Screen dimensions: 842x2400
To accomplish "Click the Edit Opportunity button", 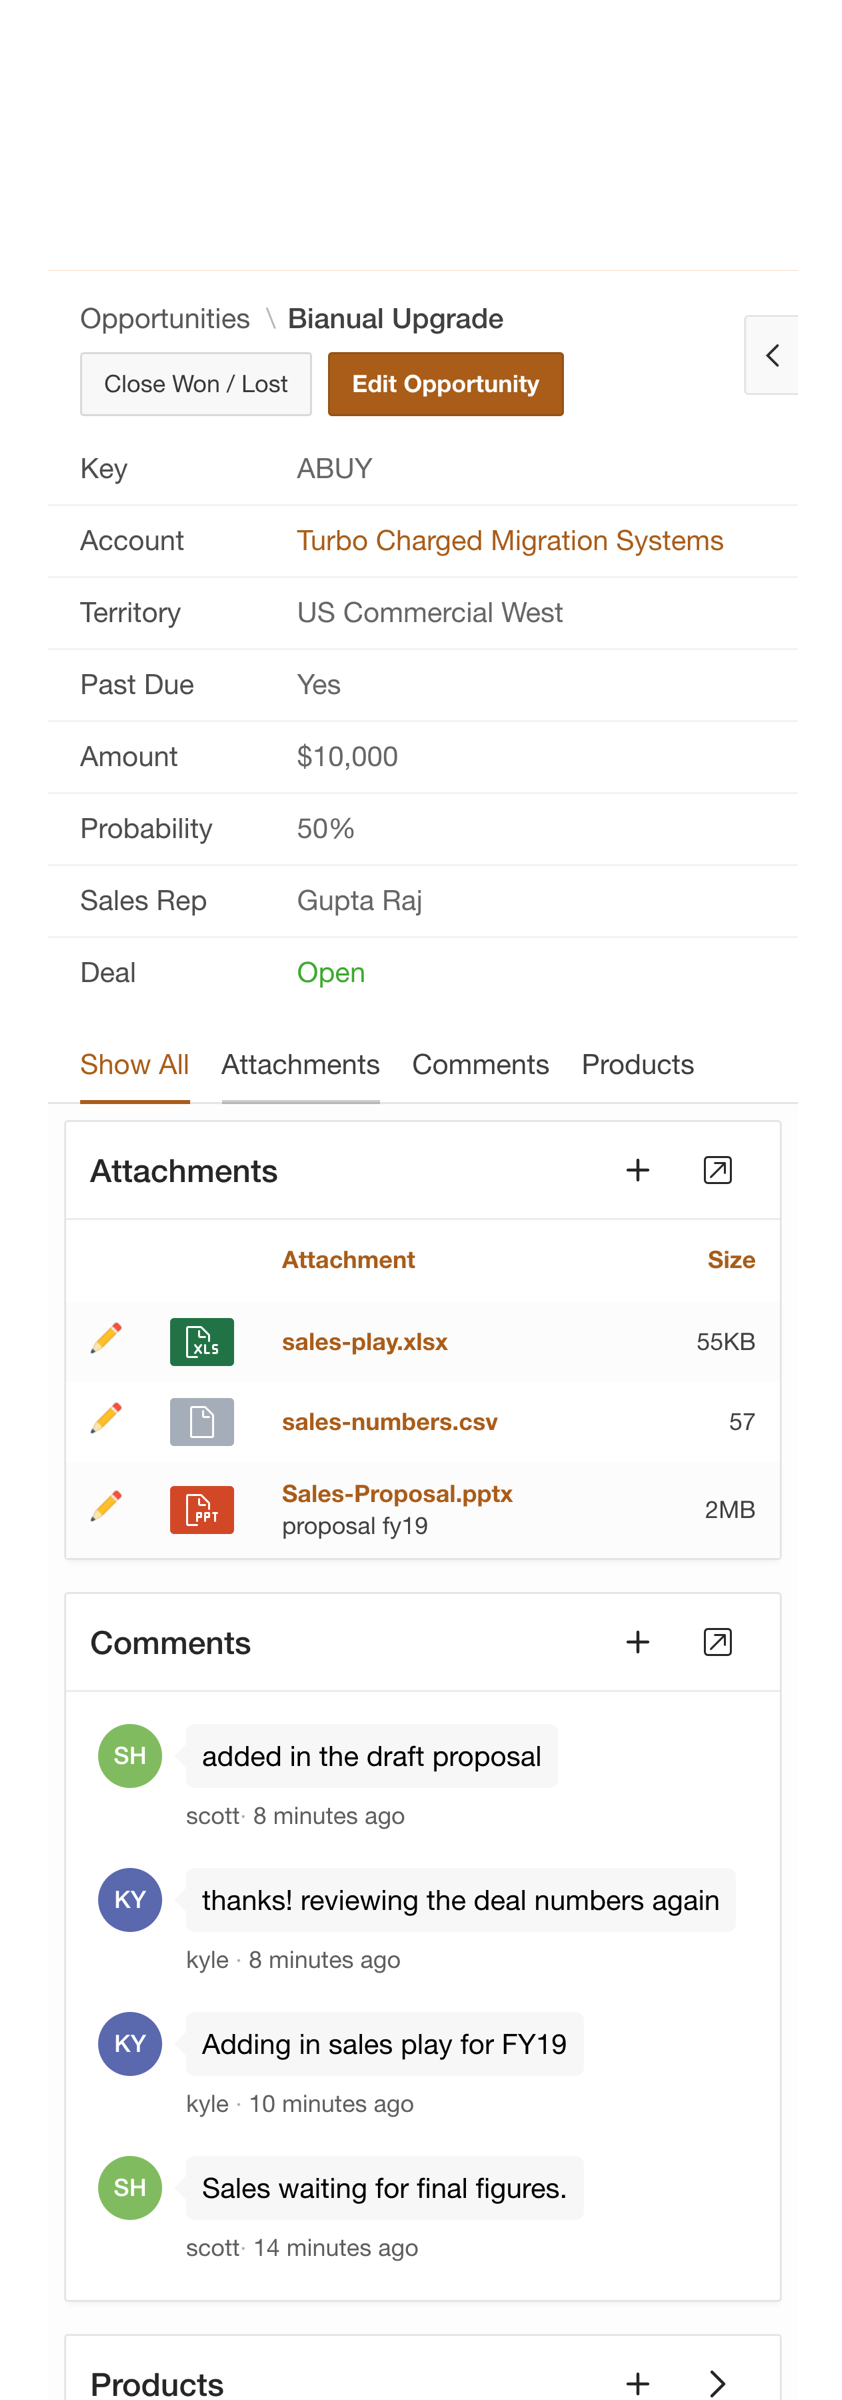I will [x=446, y=383].
